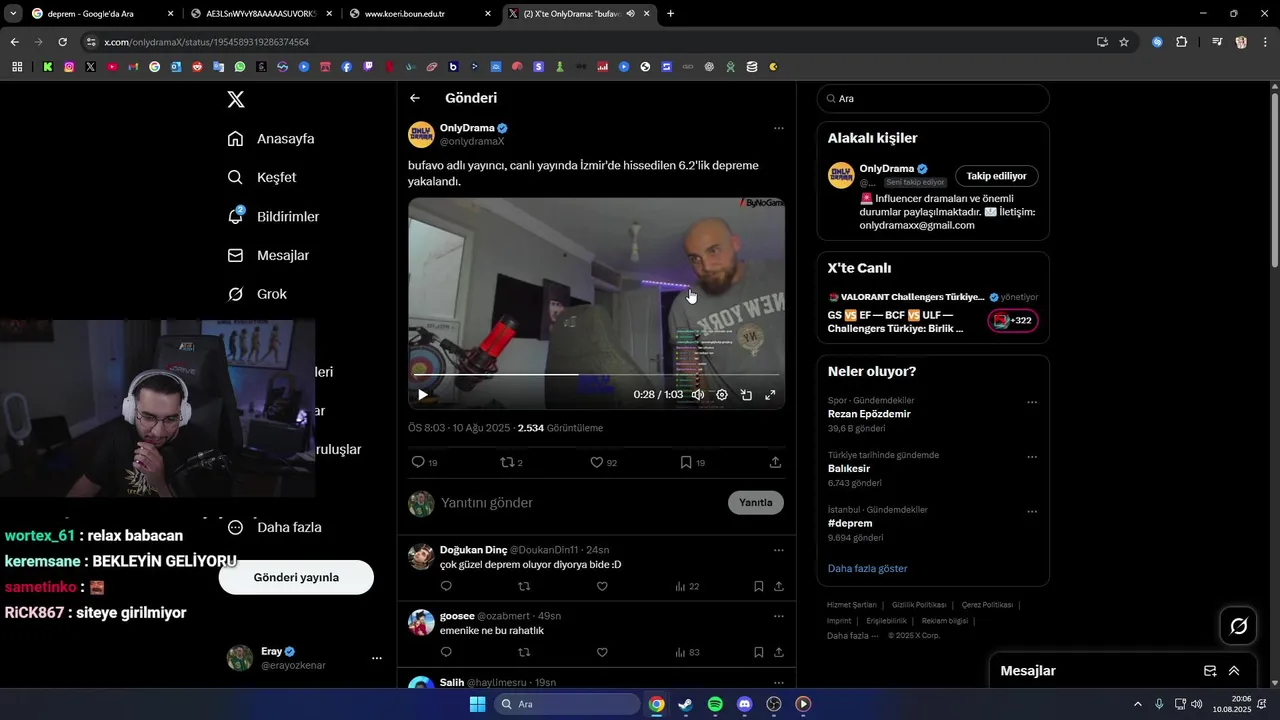Seek on the video progress bar
The height and width of the screenshot is (720, 1280).
[x=596, y=375]
